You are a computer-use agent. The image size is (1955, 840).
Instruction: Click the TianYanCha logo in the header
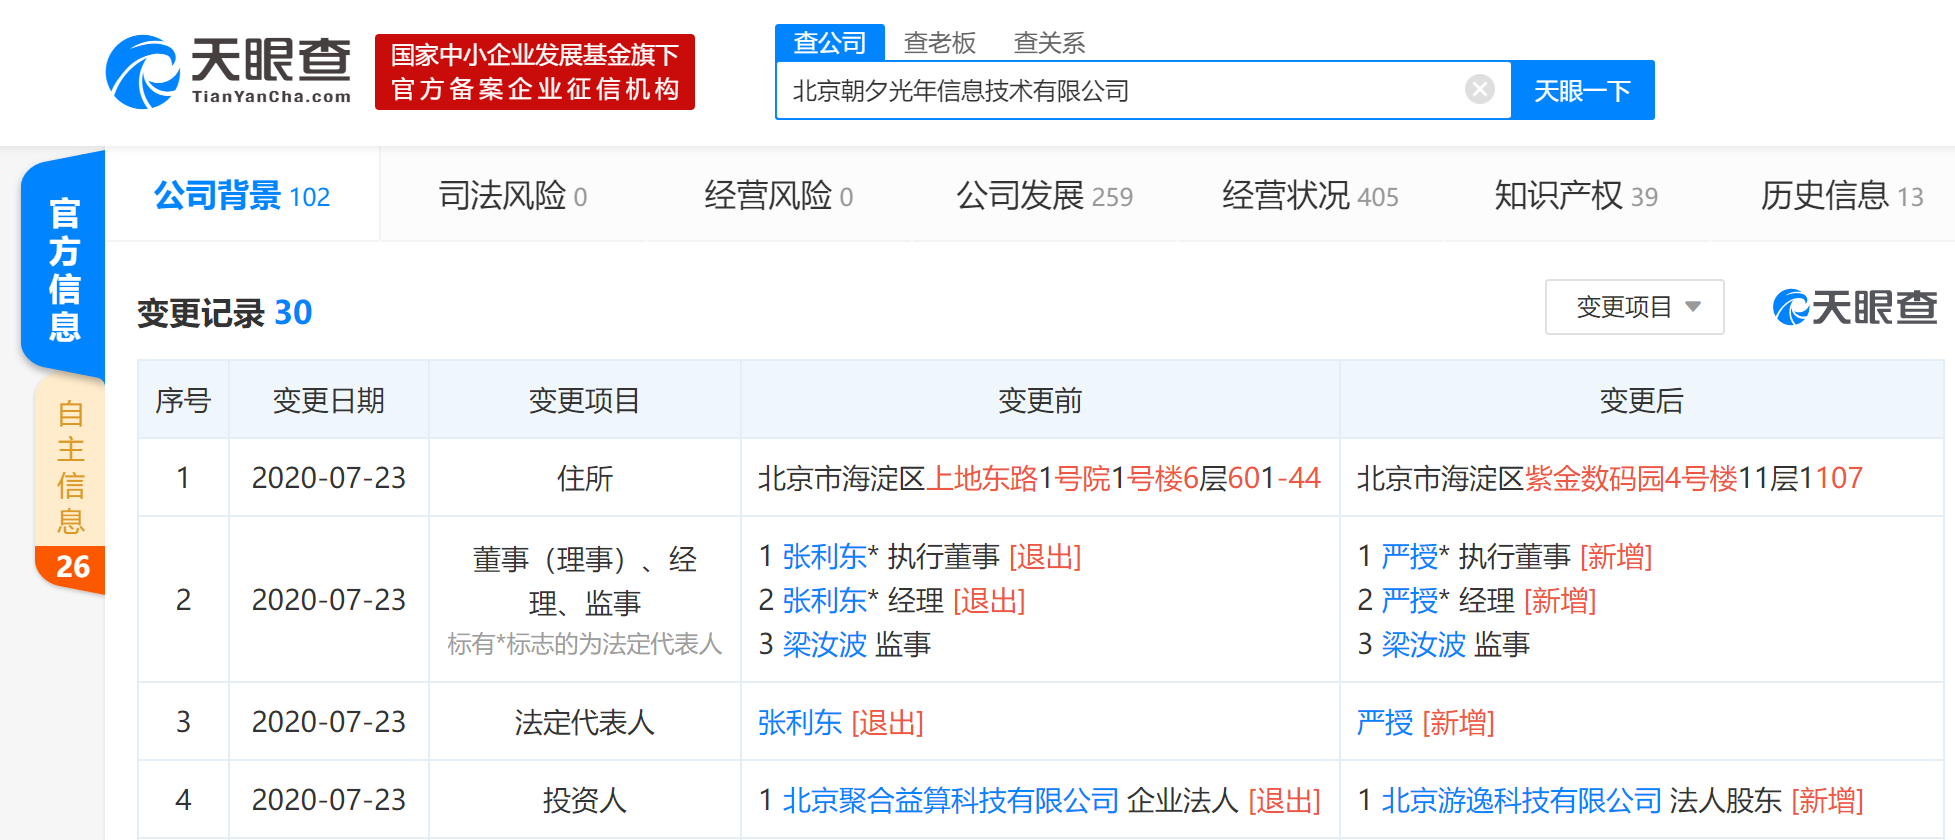coord(229,72)
